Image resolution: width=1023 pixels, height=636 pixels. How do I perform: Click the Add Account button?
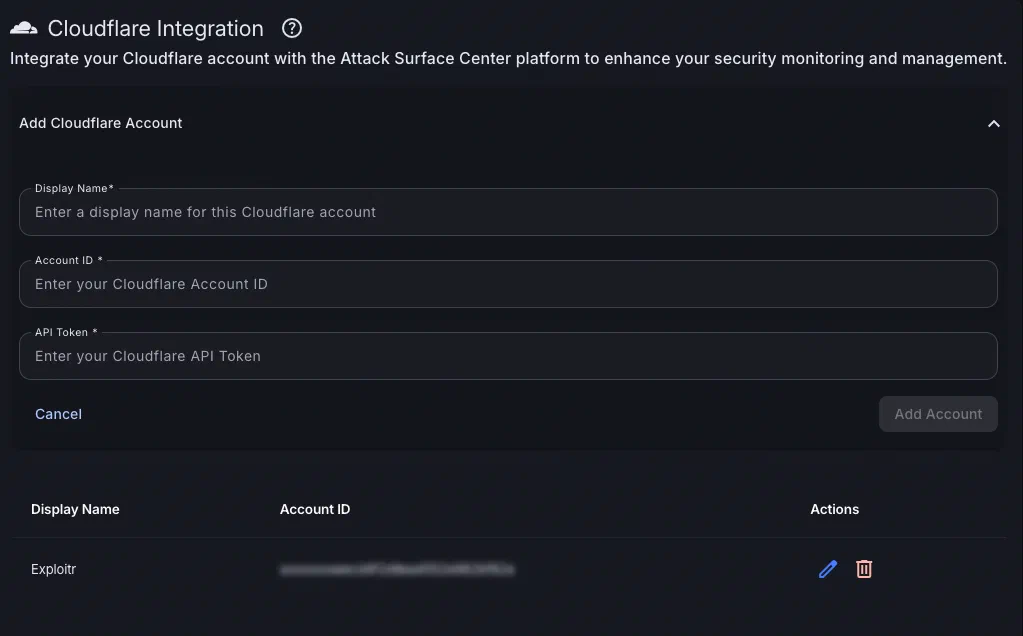coord(938,414)
